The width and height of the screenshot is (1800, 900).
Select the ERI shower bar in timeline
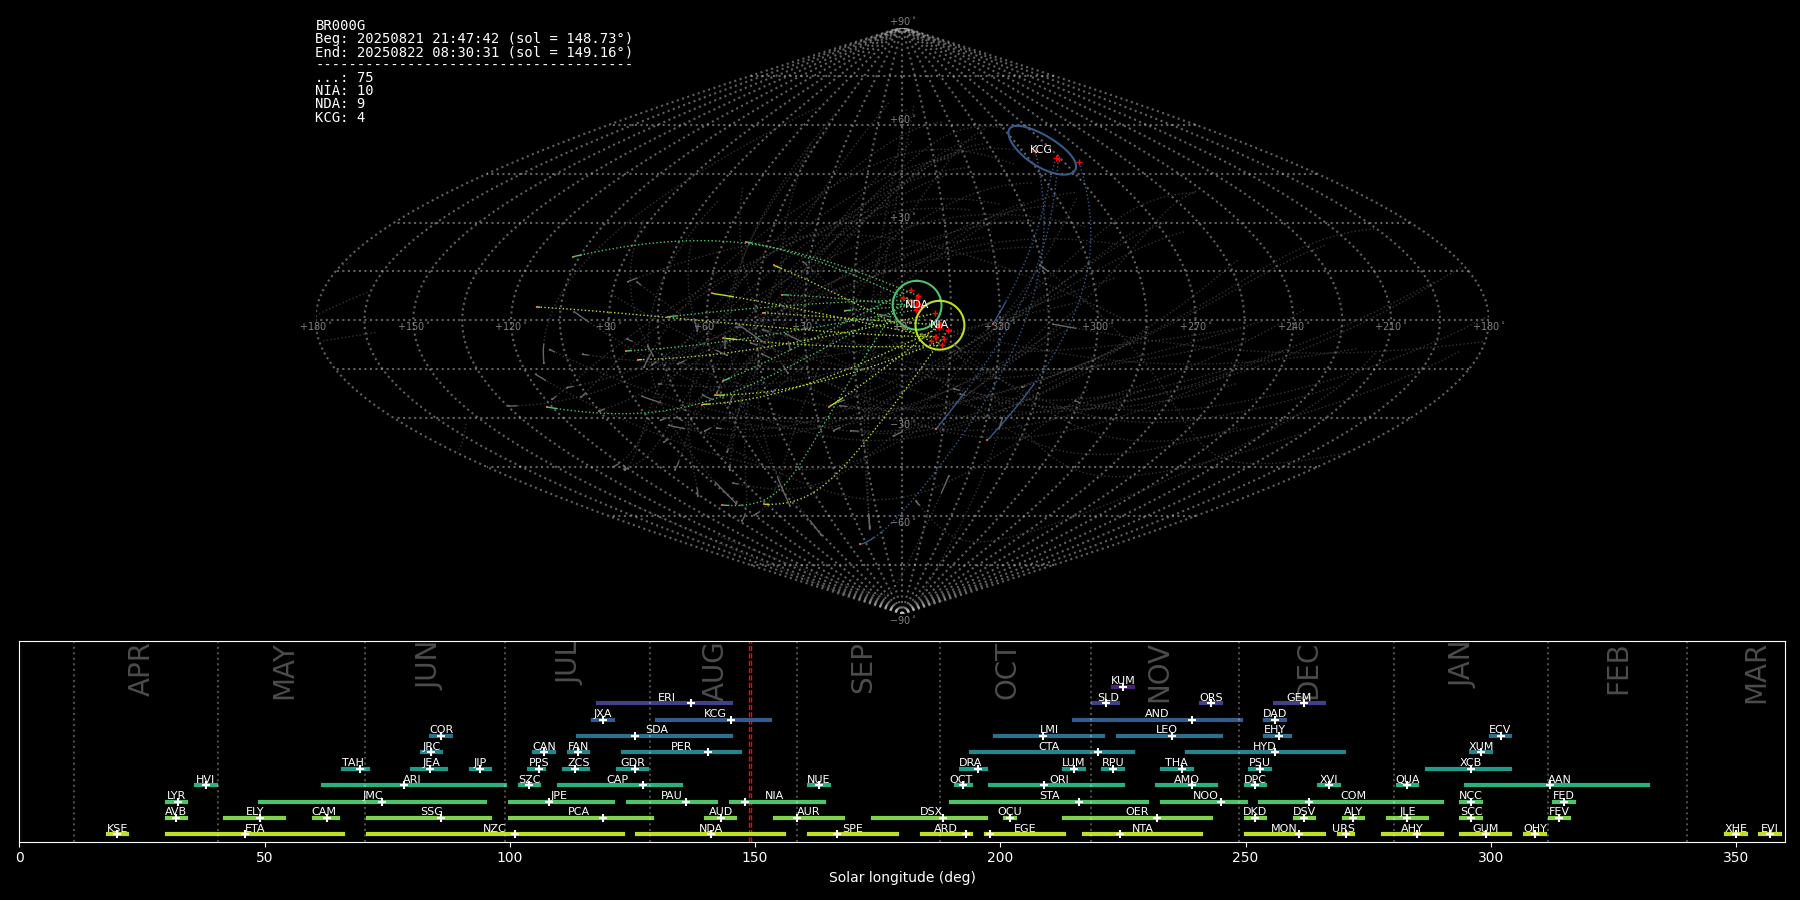coord(664,703)
